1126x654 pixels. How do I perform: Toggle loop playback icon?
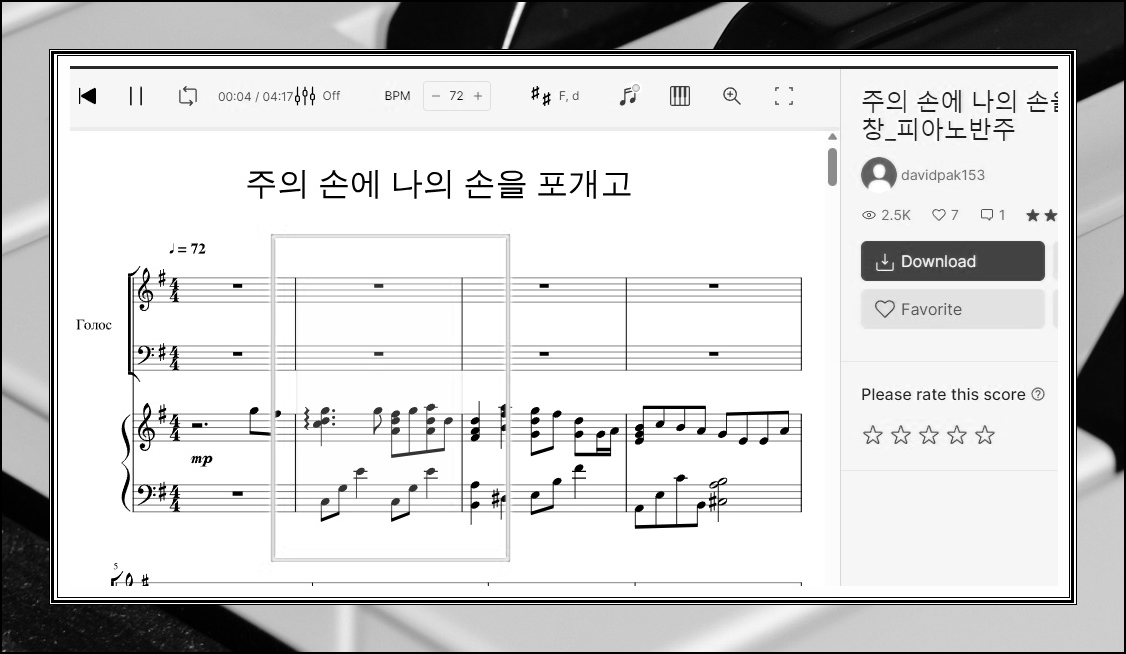pyautogui.click(x=187, y=96)
